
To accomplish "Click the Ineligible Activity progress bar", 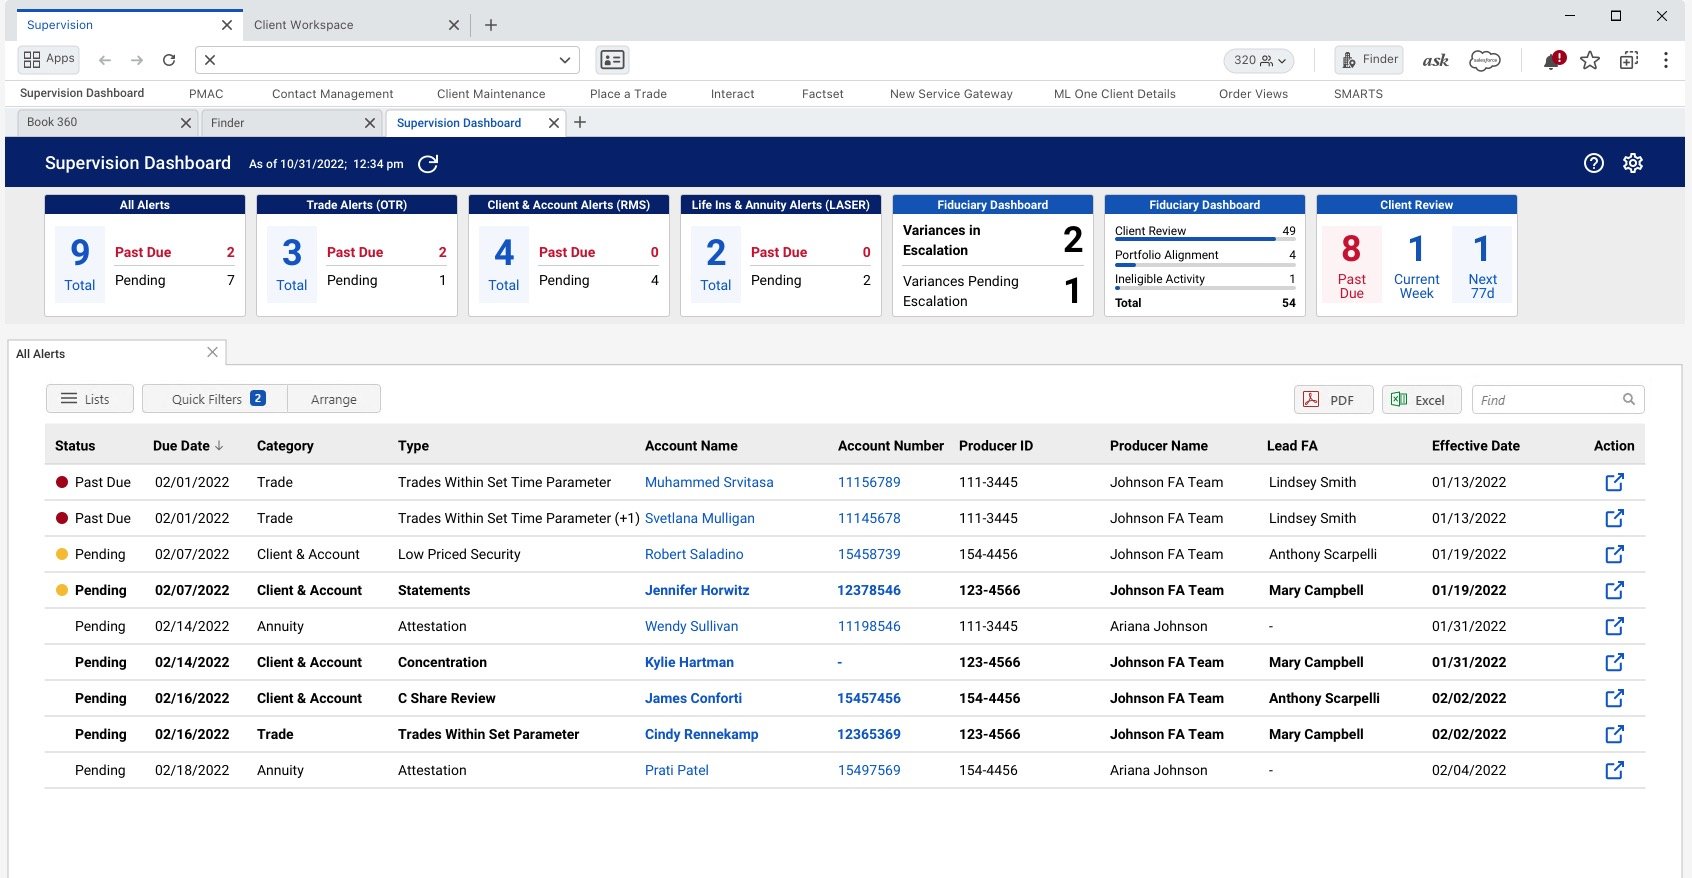I will [1205, 288].
